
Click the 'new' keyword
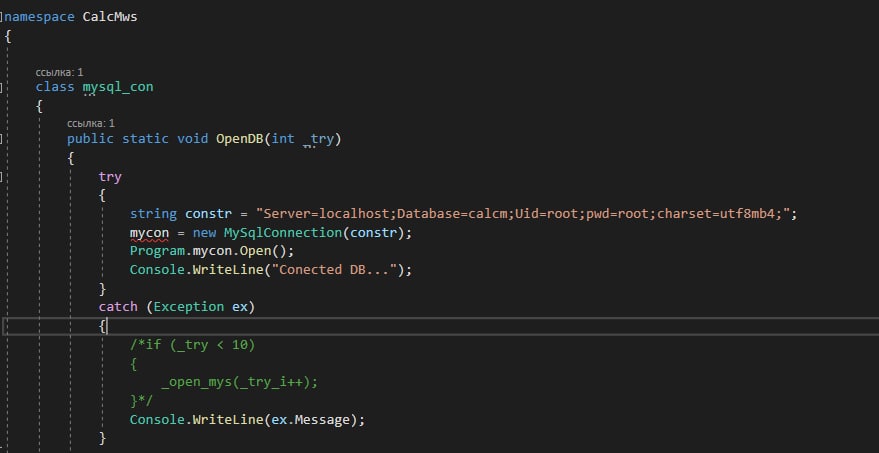pyautogui.click(x=204, y=233)
